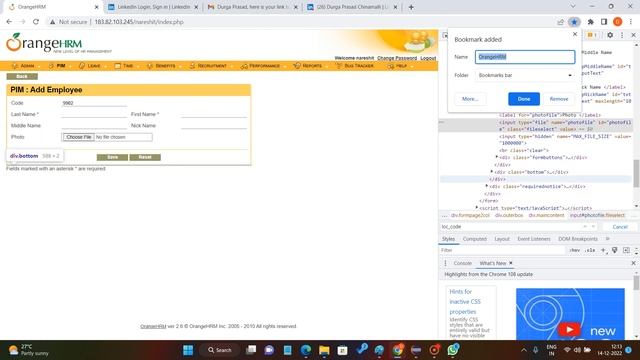640x360 pixels.
Task: Open File Explorer from taskbar
Action: coord(324,350)
